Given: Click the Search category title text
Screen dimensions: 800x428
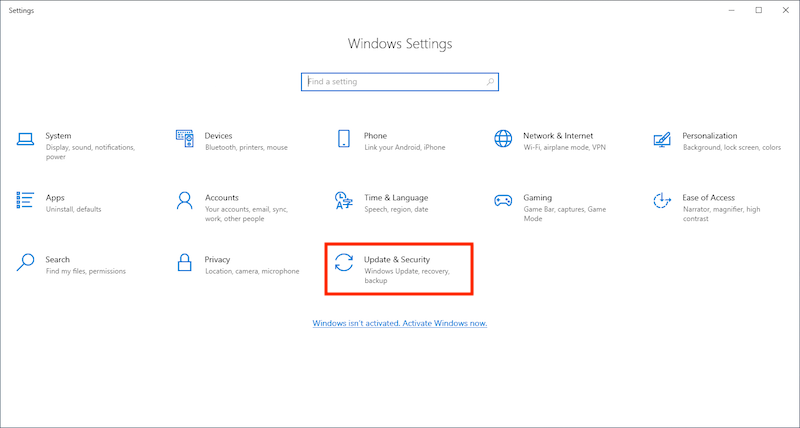Looking at the screenshot, I should (58, 259).
